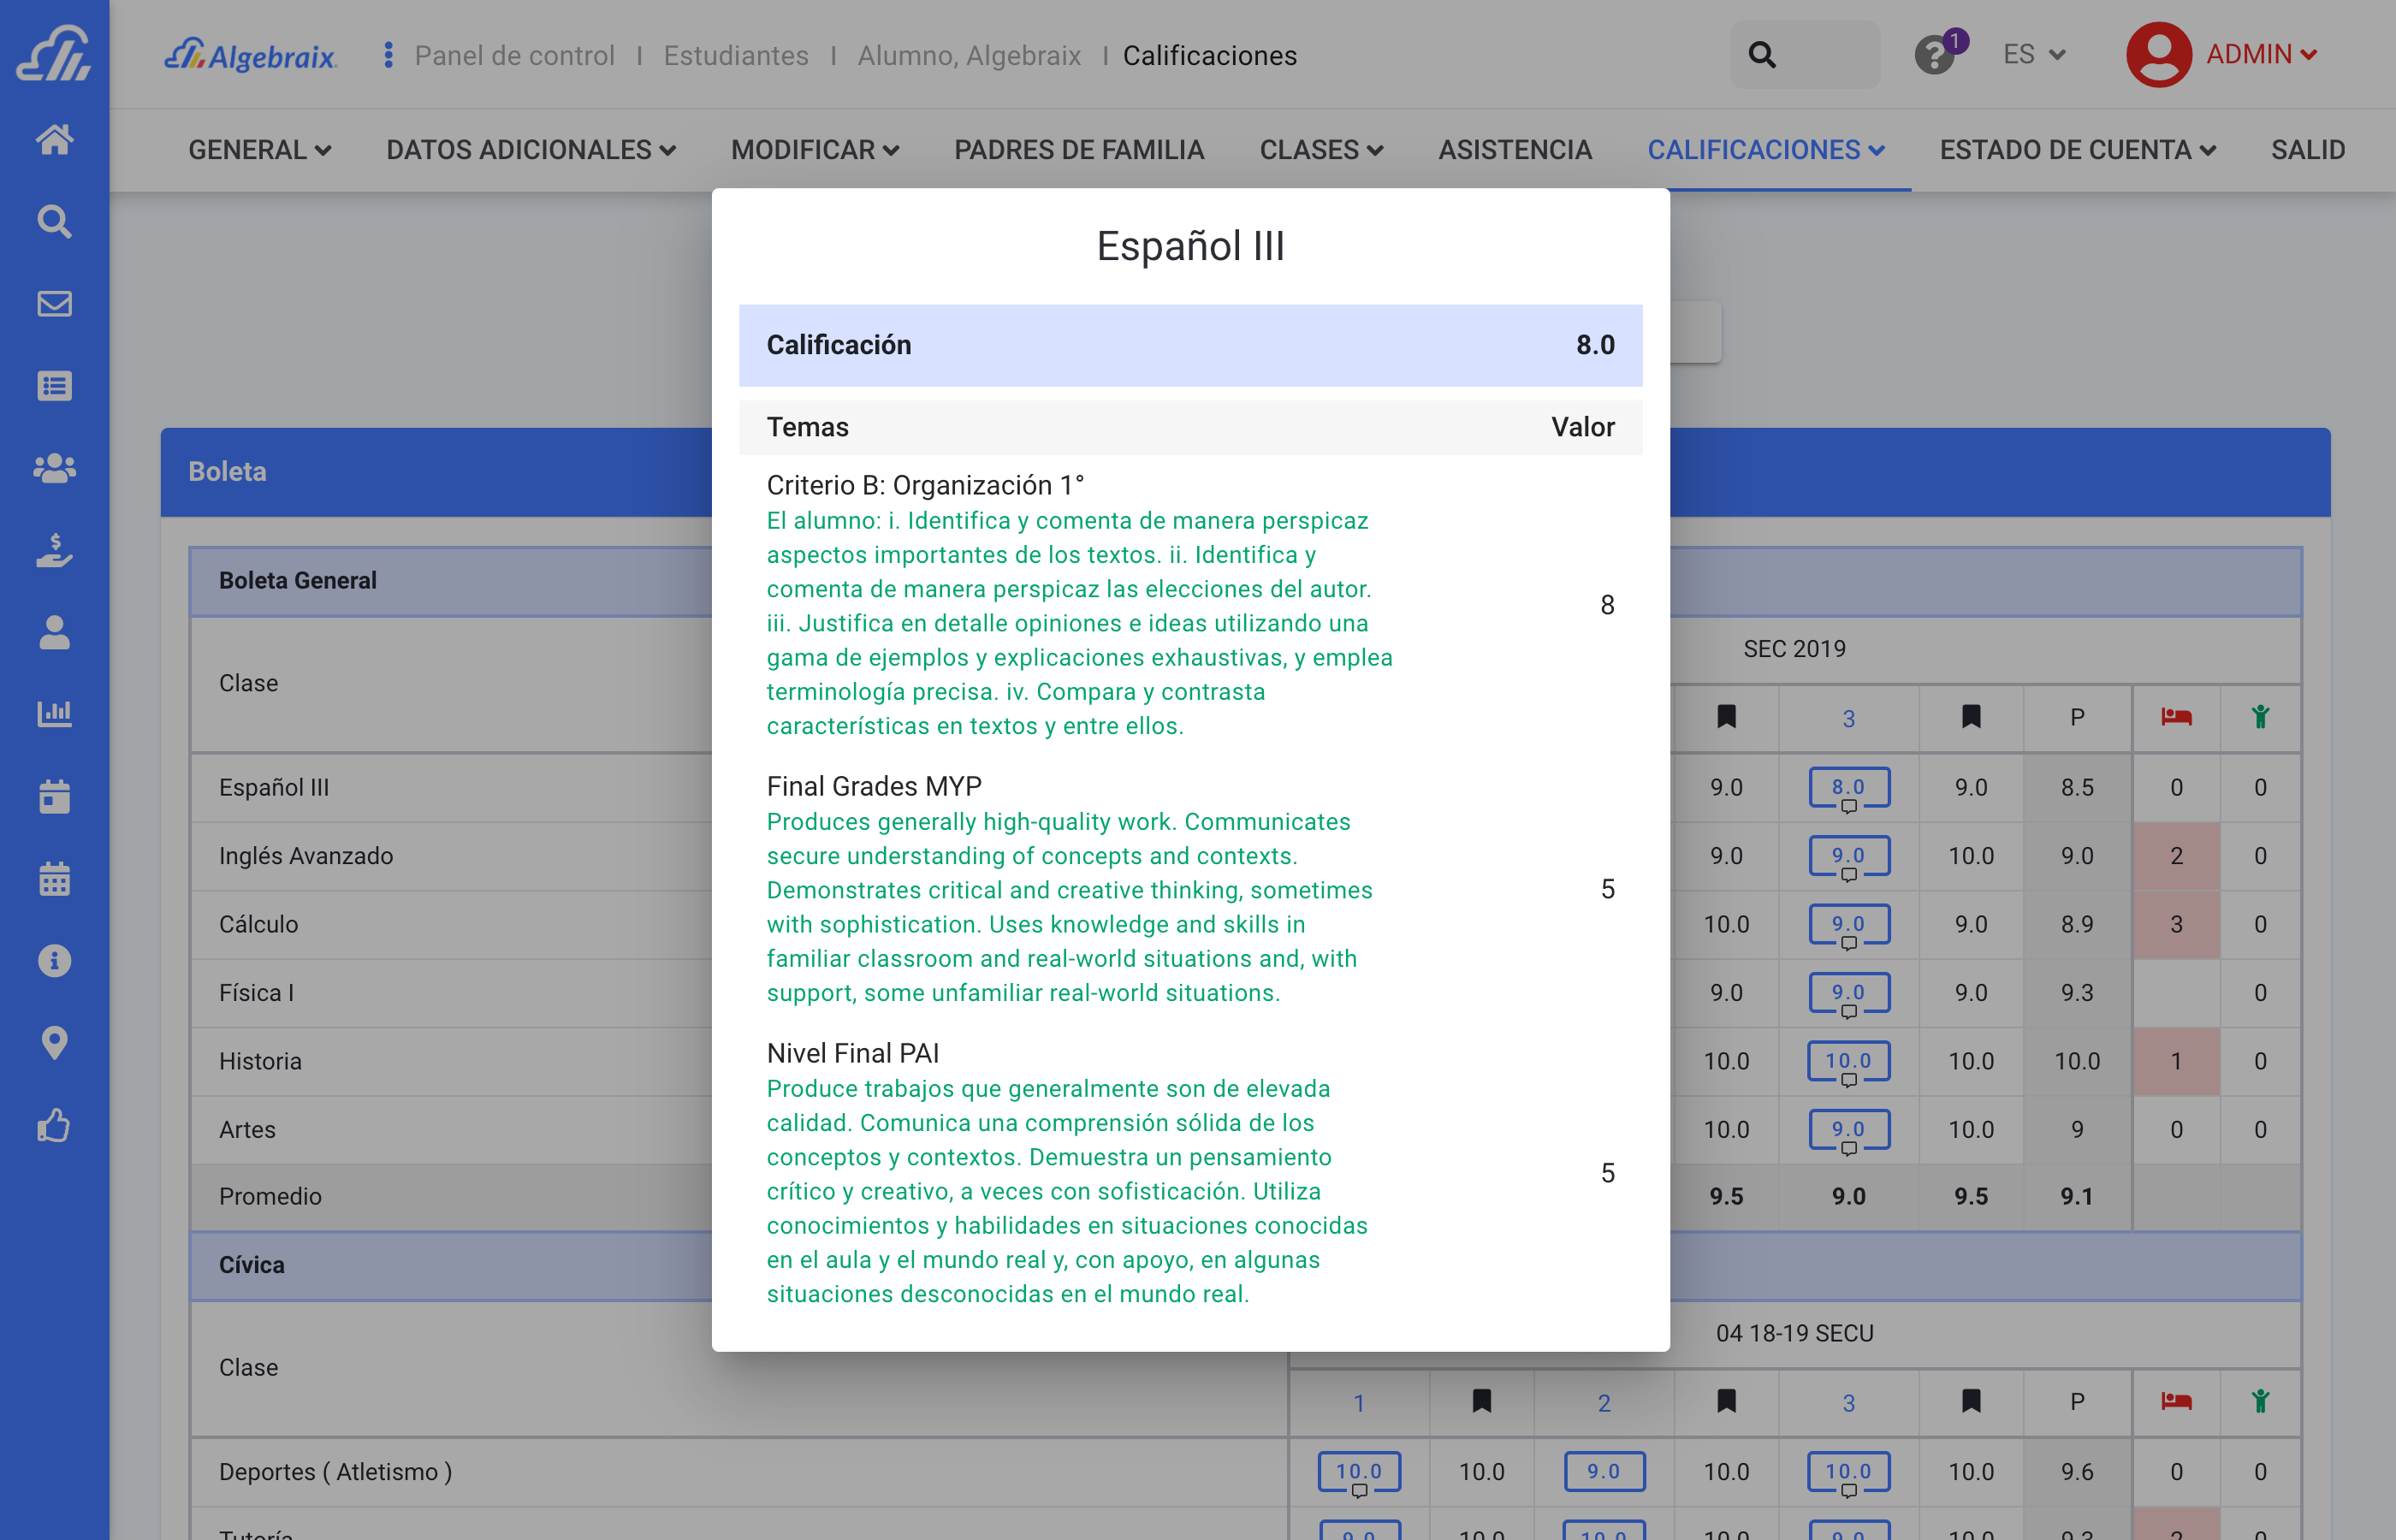The image size is (2396, 1540).
Task: Click the users group icon in sidebar
Action: click(54, 468)
